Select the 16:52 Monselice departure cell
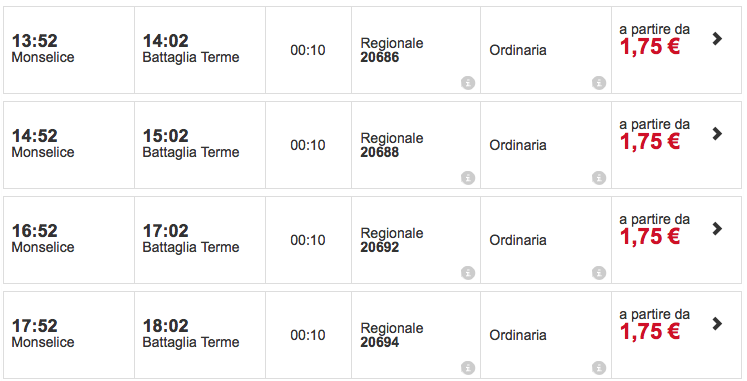Image resolution: width=747 pixels, height=381 pixels. [69, 240]
